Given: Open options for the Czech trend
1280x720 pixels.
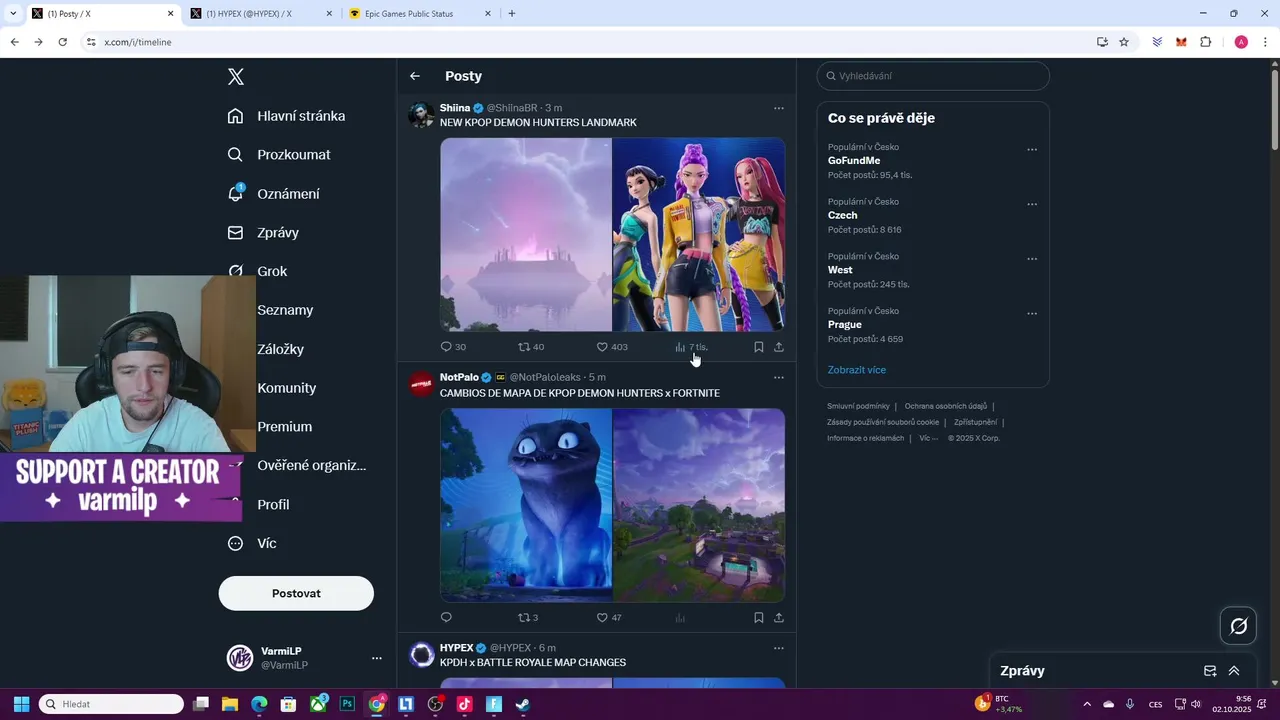Looking at the screenshot, I should point(1032,204).
